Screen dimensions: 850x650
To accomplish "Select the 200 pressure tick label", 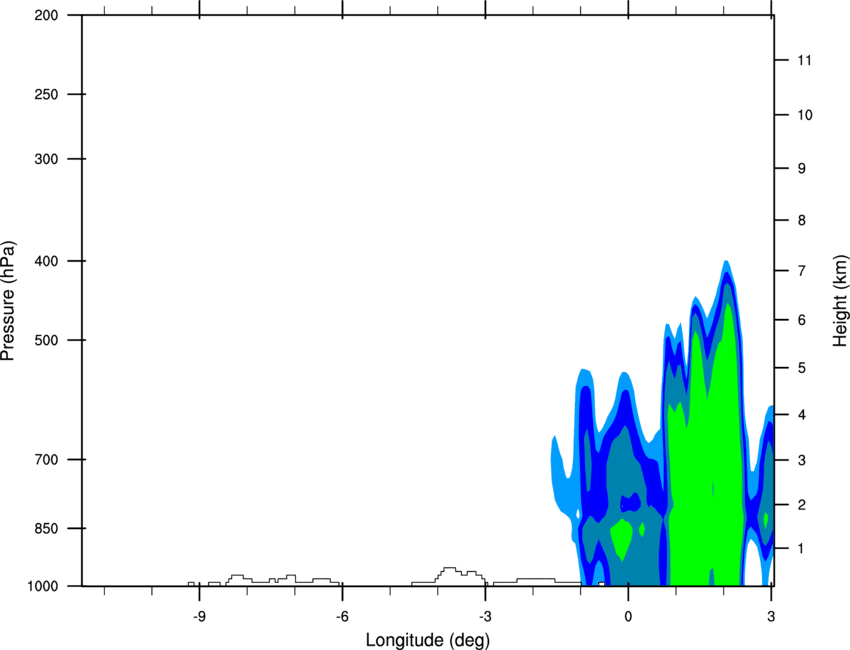I will (x=46, y=15).
